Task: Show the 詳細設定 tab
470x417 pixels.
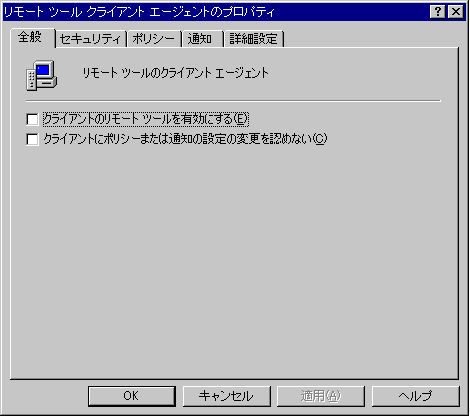Action: (x=254, y=39)
